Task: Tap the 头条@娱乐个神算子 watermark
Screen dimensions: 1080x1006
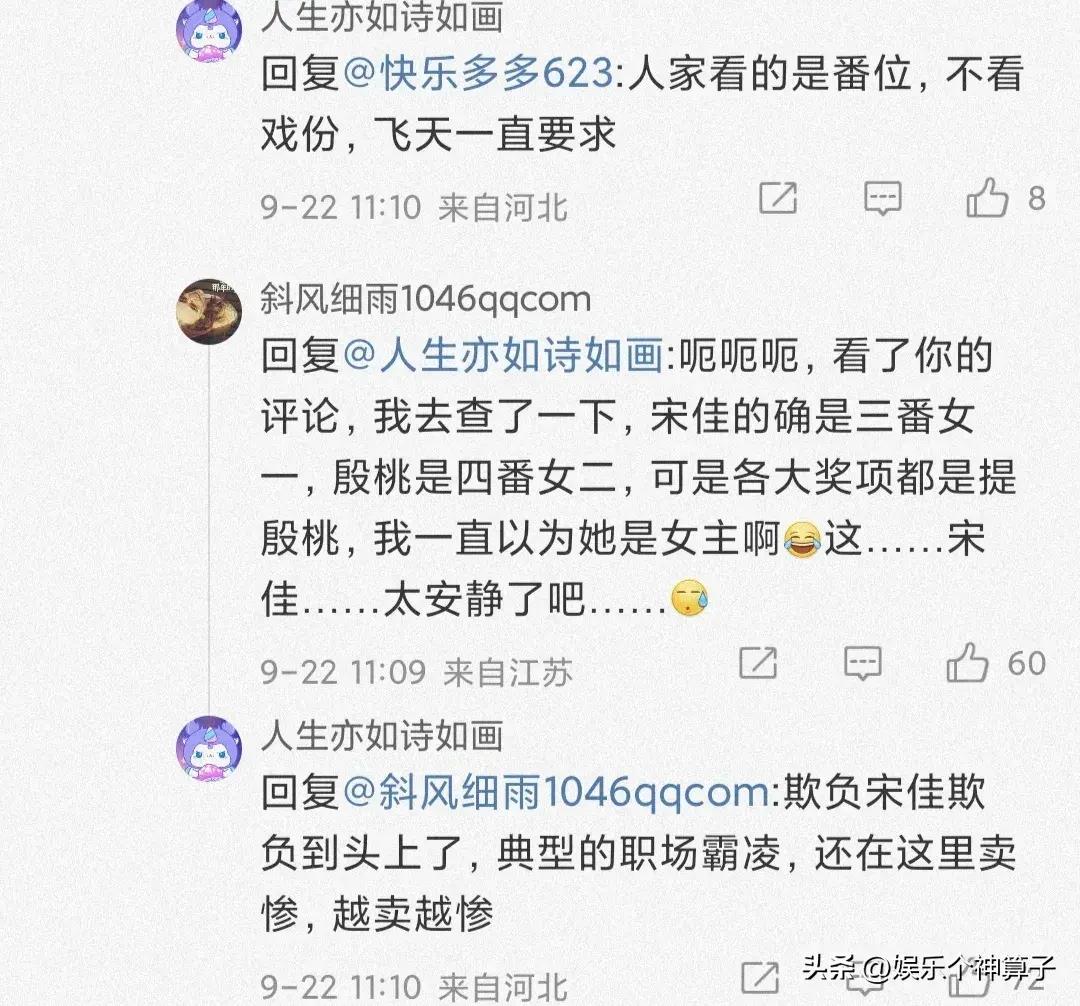Action: coord(929,968)
